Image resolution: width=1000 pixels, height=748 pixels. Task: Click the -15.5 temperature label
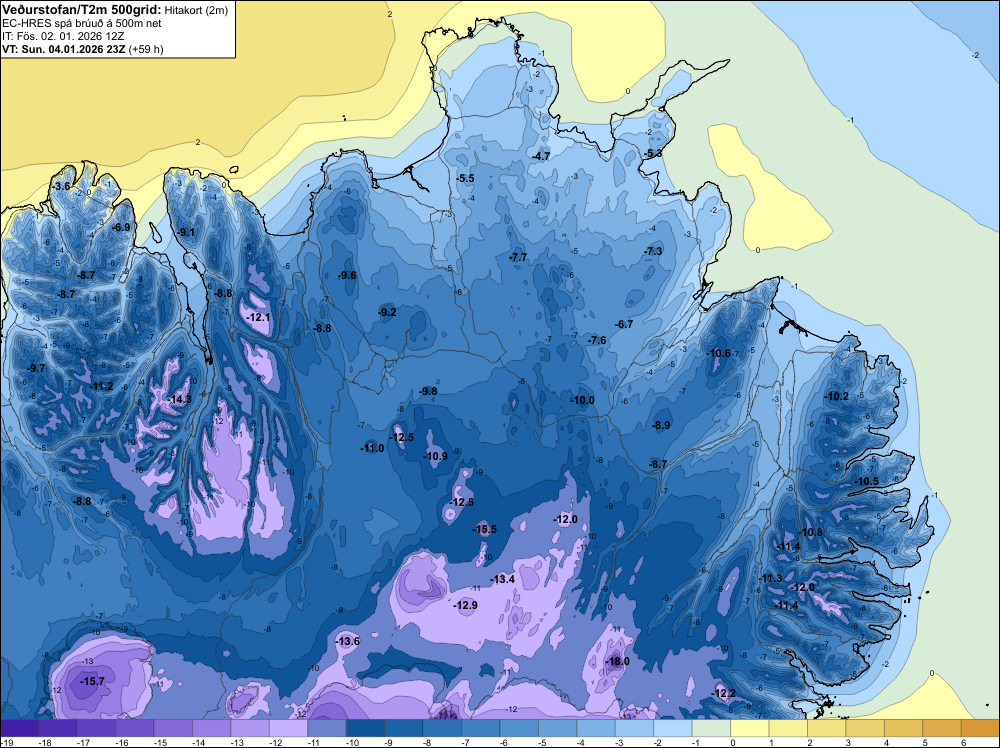484,529
